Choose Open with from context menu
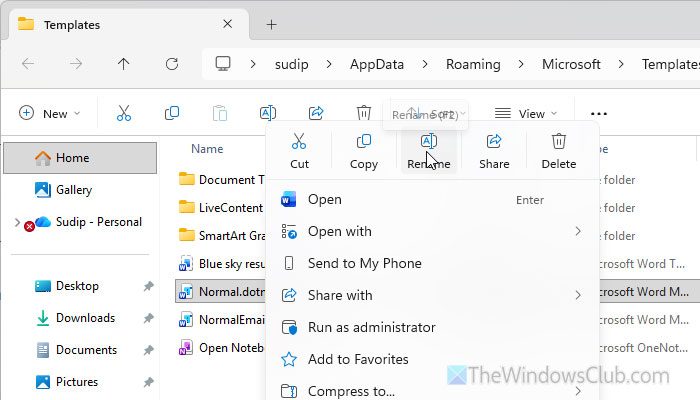The image size is (700, 400). [x=432, y=231]
